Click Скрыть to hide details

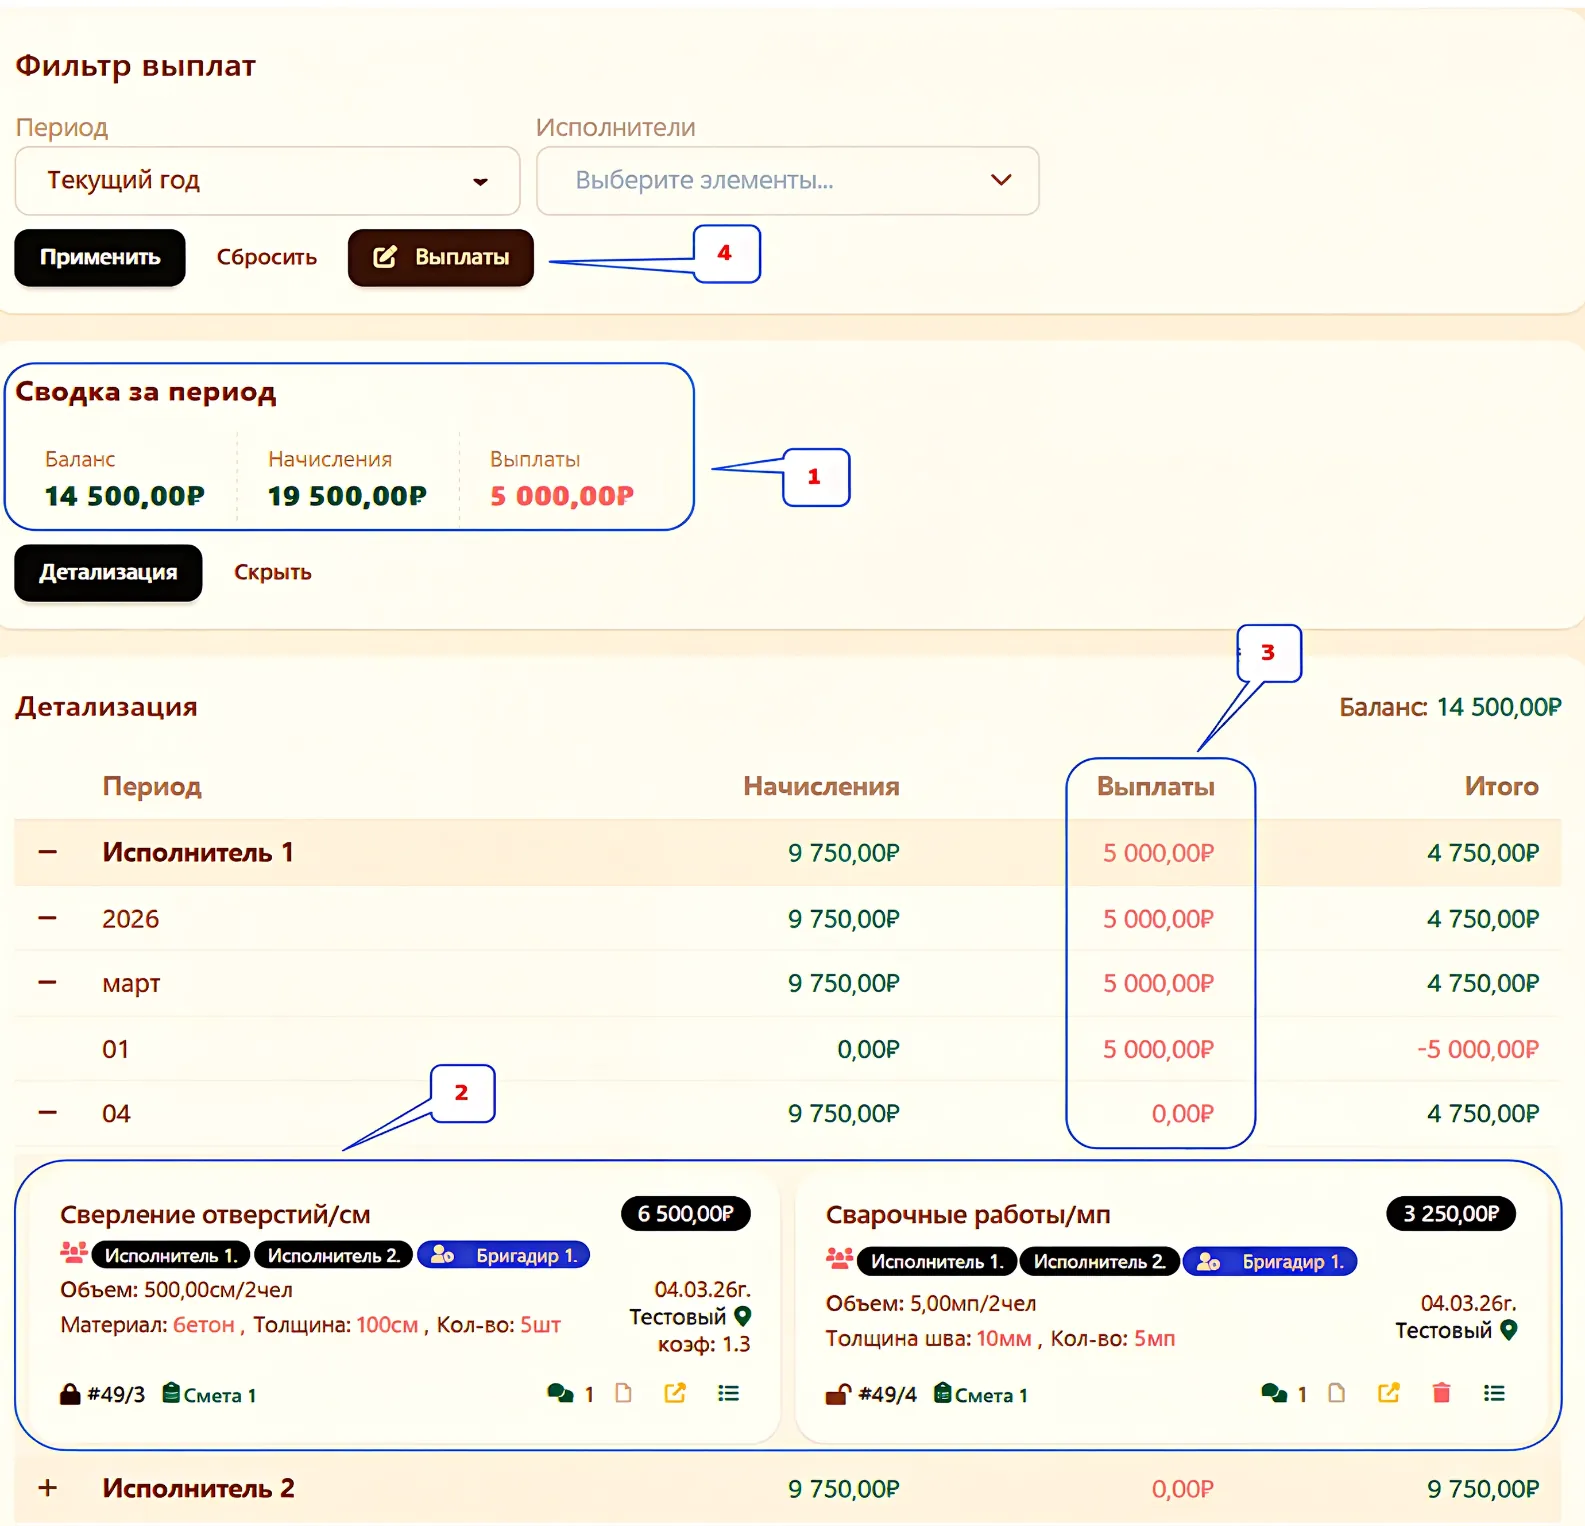coord(273,573)
